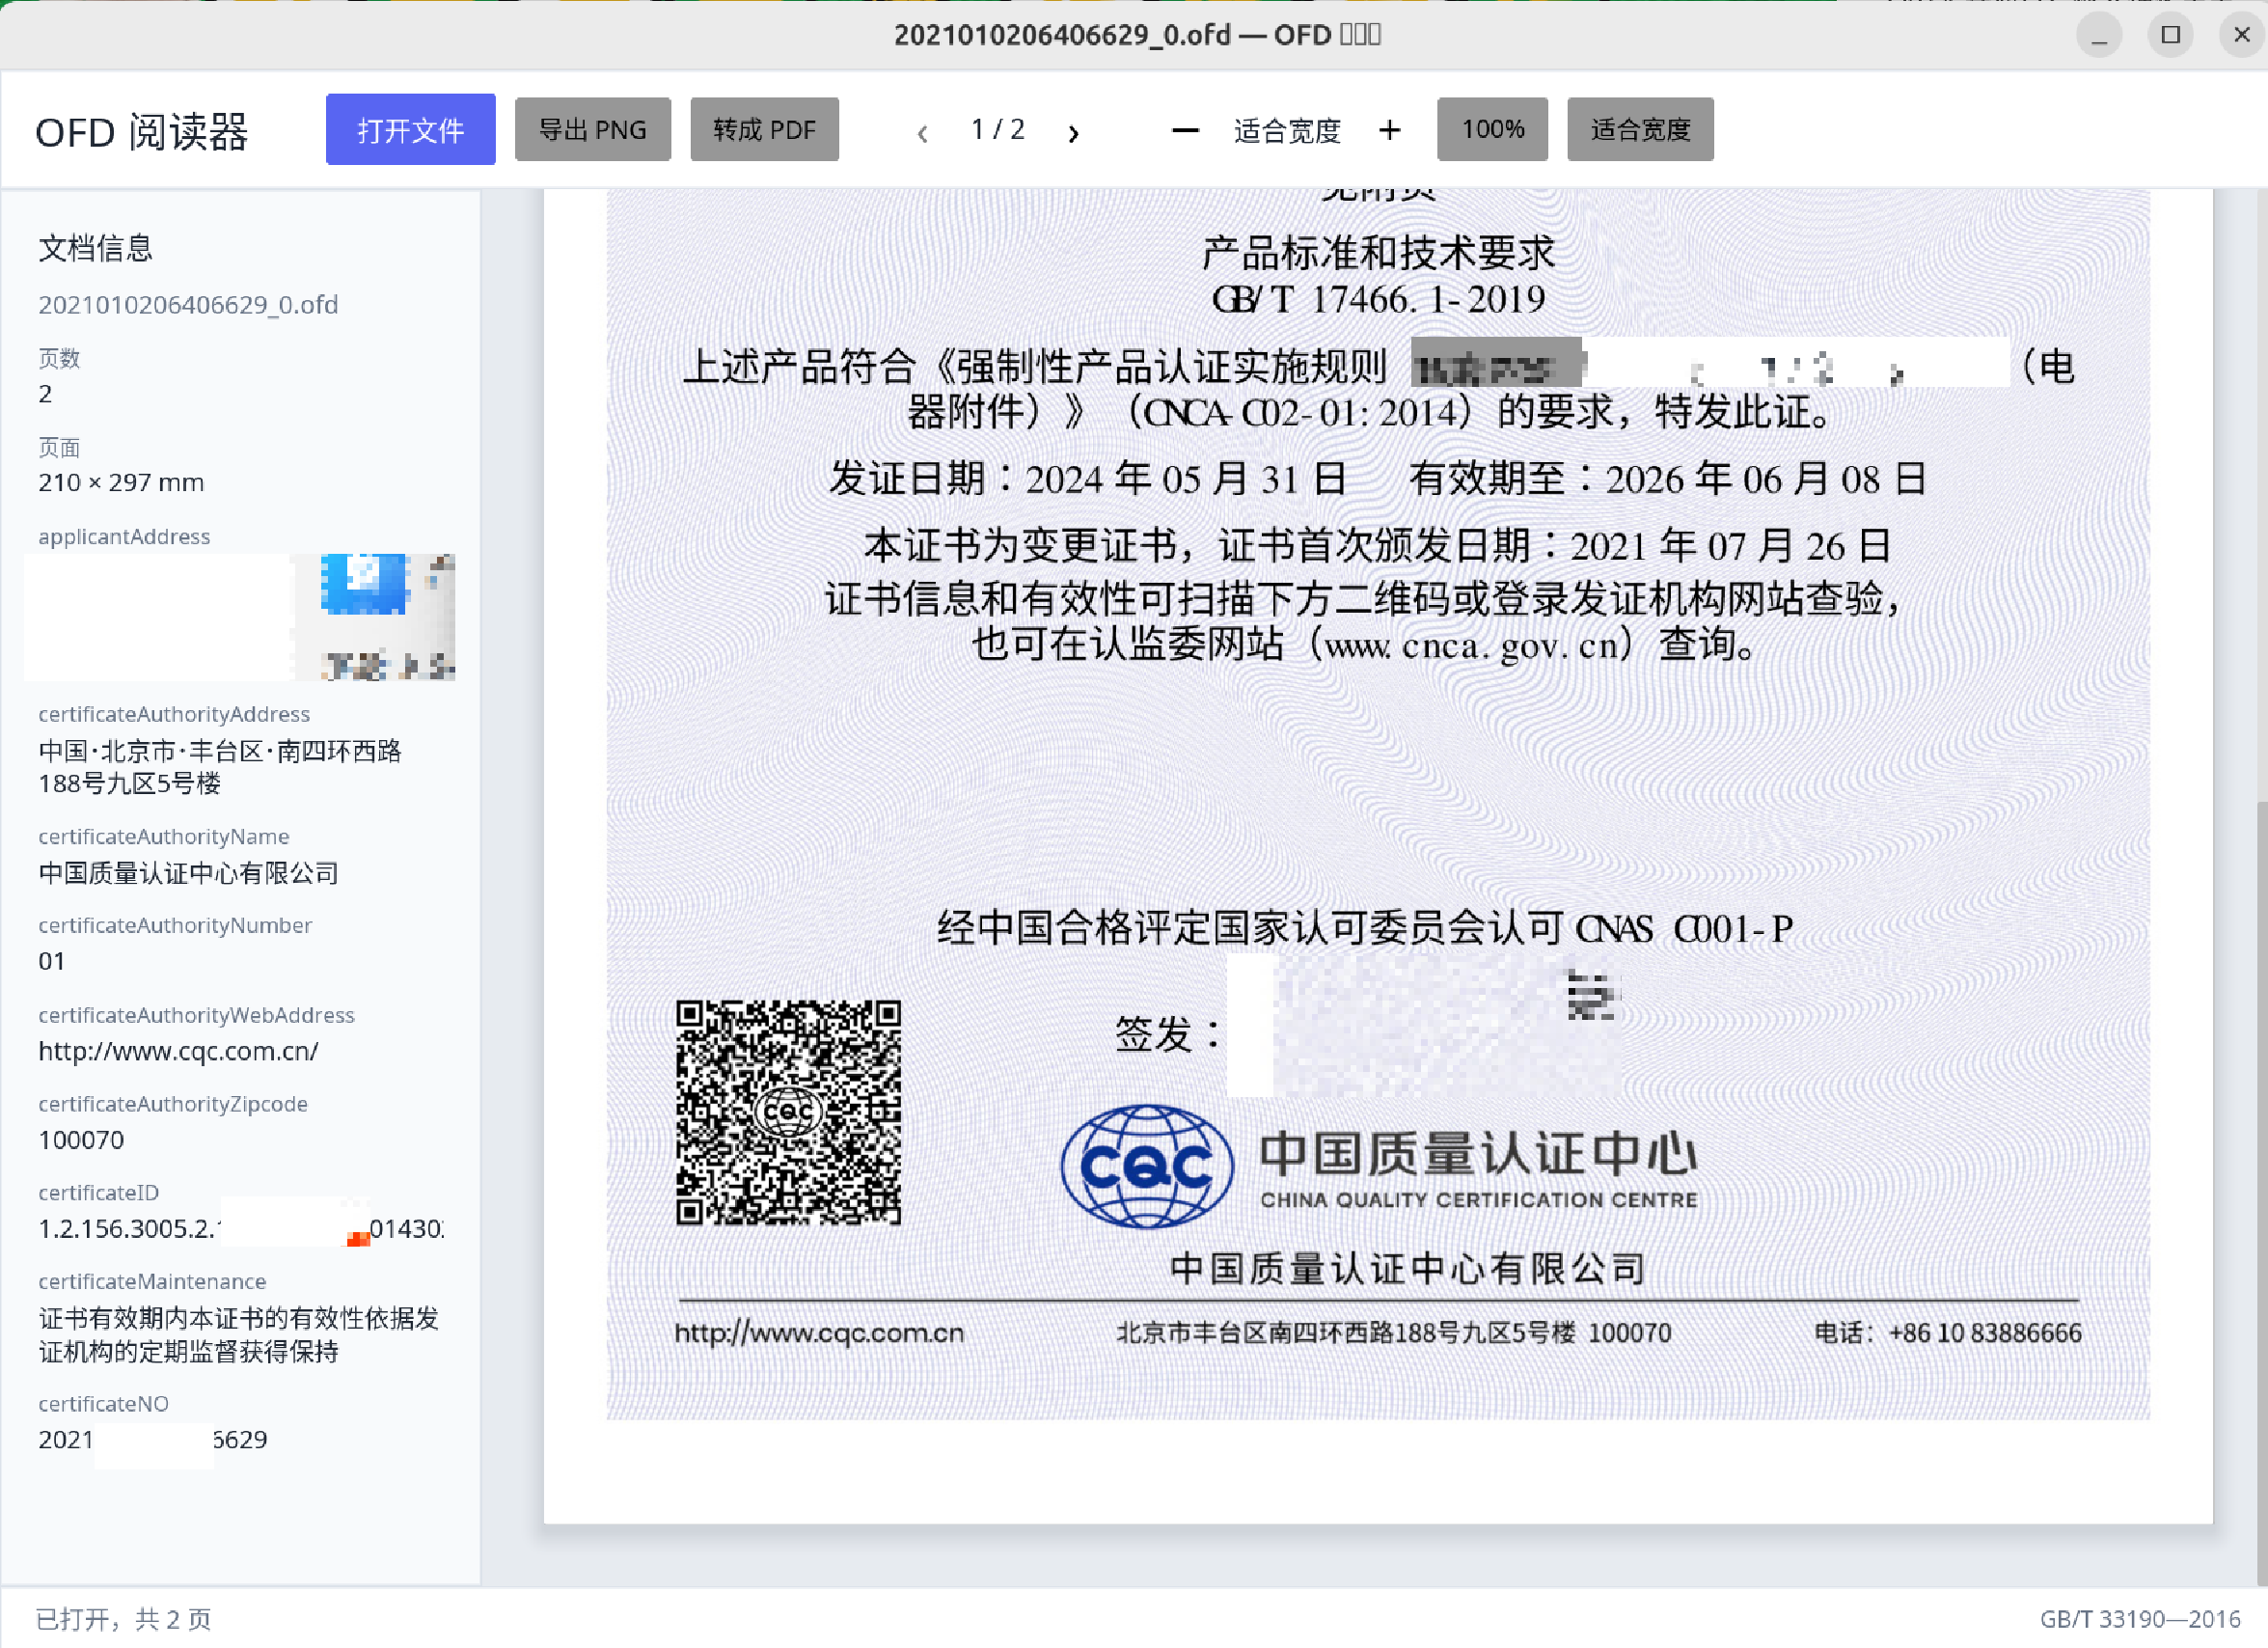This screenshot has width=2268, height=1648.
Task: Click the GB/T 33190—2016 status bar text
Action: (2140, 1619)
